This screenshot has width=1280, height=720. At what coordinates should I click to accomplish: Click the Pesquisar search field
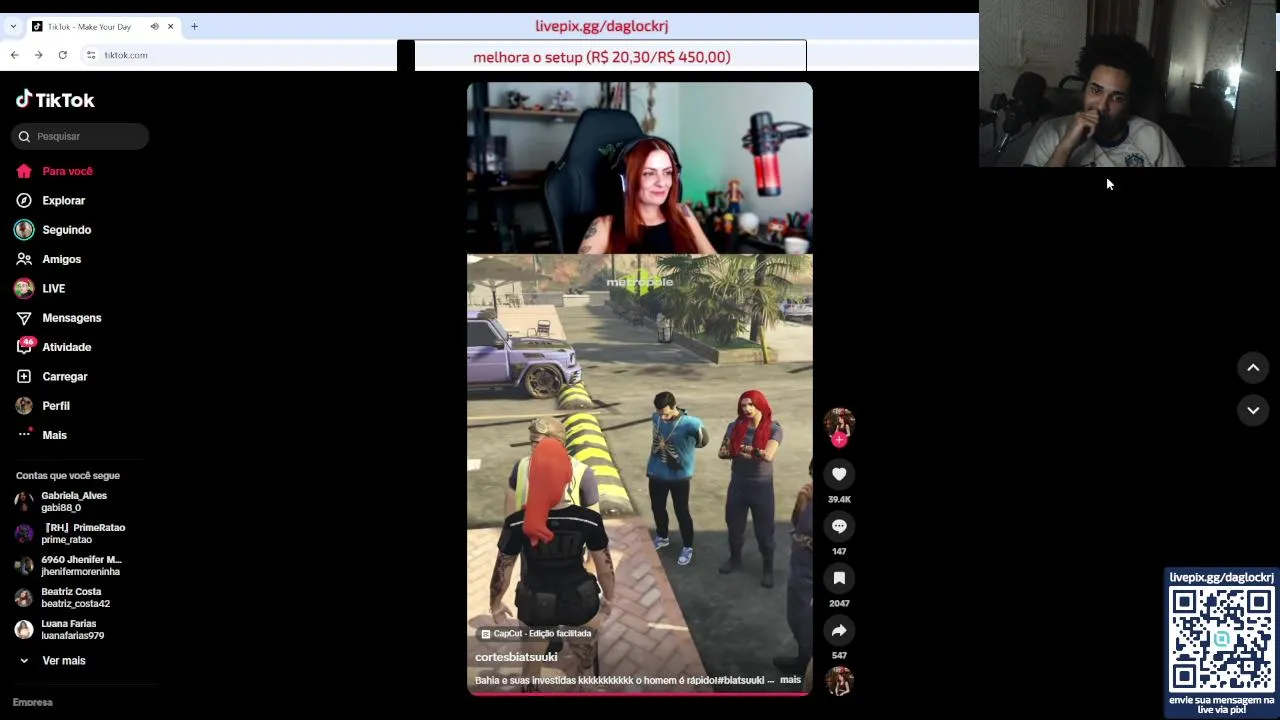(x=80, y=136)
